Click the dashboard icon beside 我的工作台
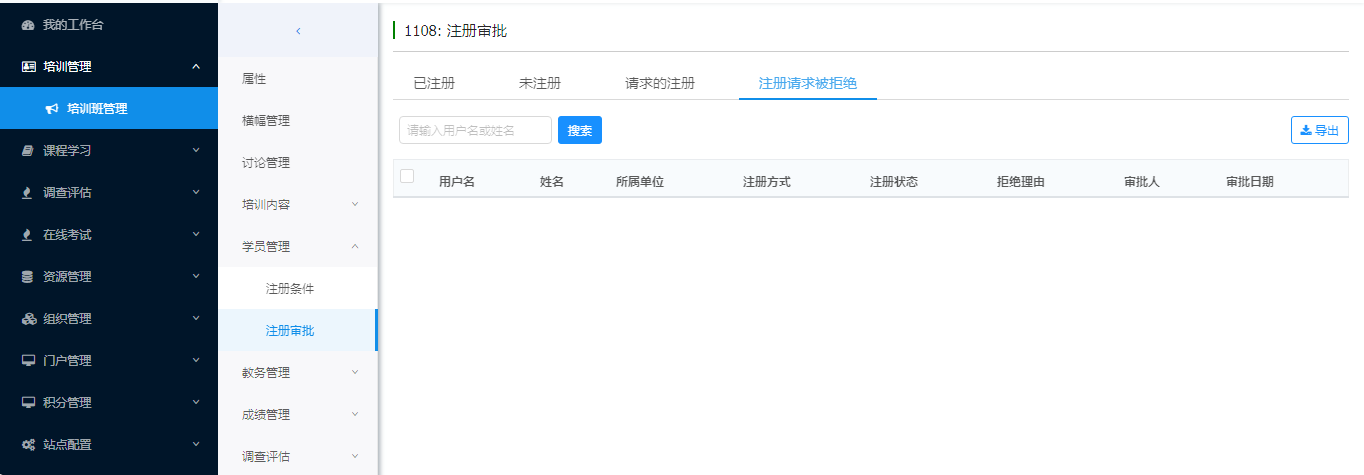 click(x=28, y=25)
